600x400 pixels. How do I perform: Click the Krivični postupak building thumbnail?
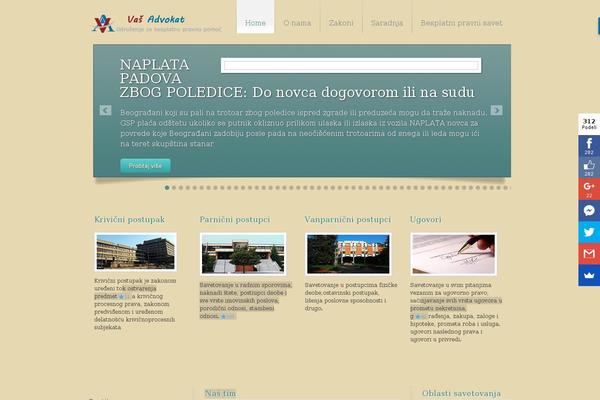[135, 252]
